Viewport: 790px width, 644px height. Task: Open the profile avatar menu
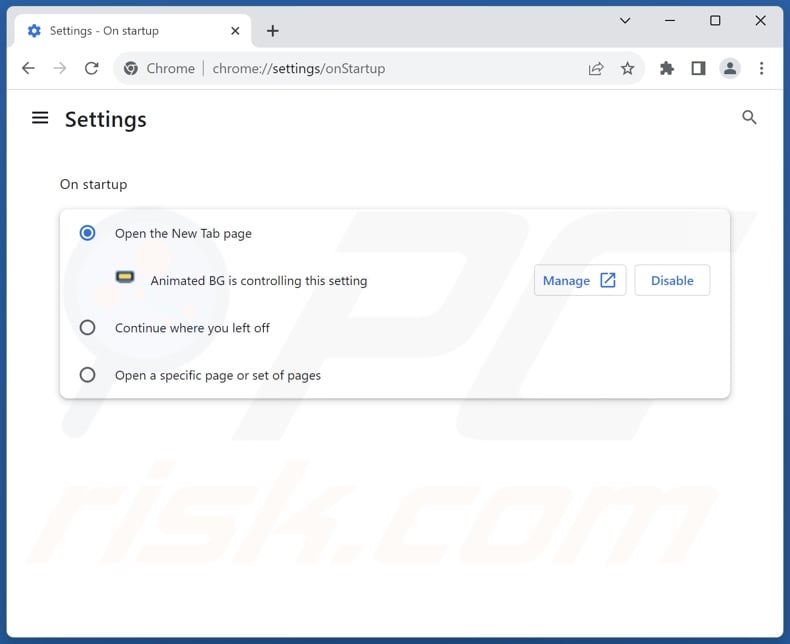[730, 69]
